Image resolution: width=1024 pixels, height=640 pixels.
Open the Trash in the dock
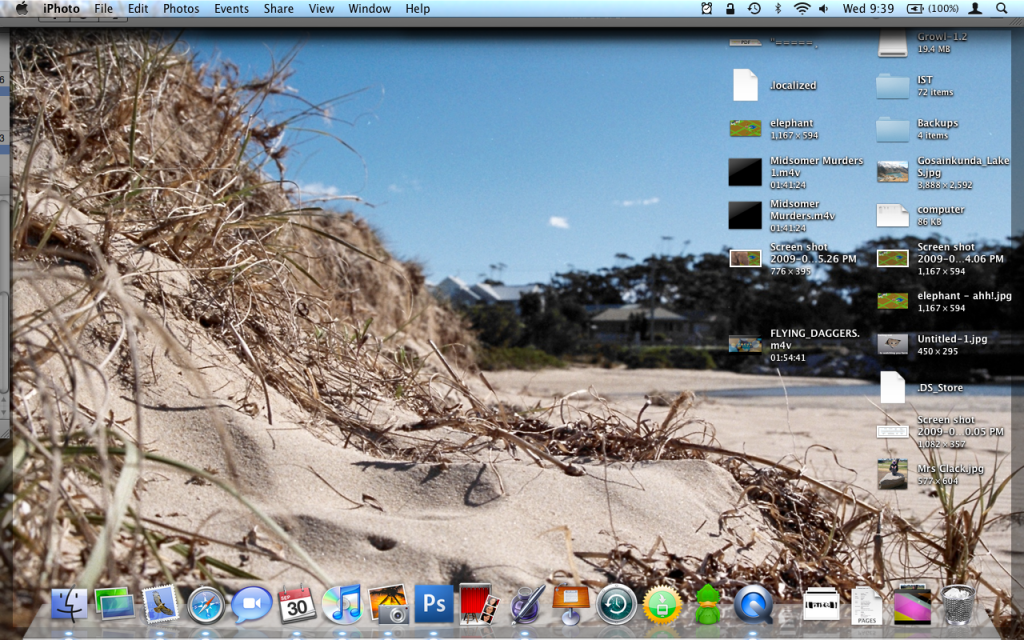[958, 605]
